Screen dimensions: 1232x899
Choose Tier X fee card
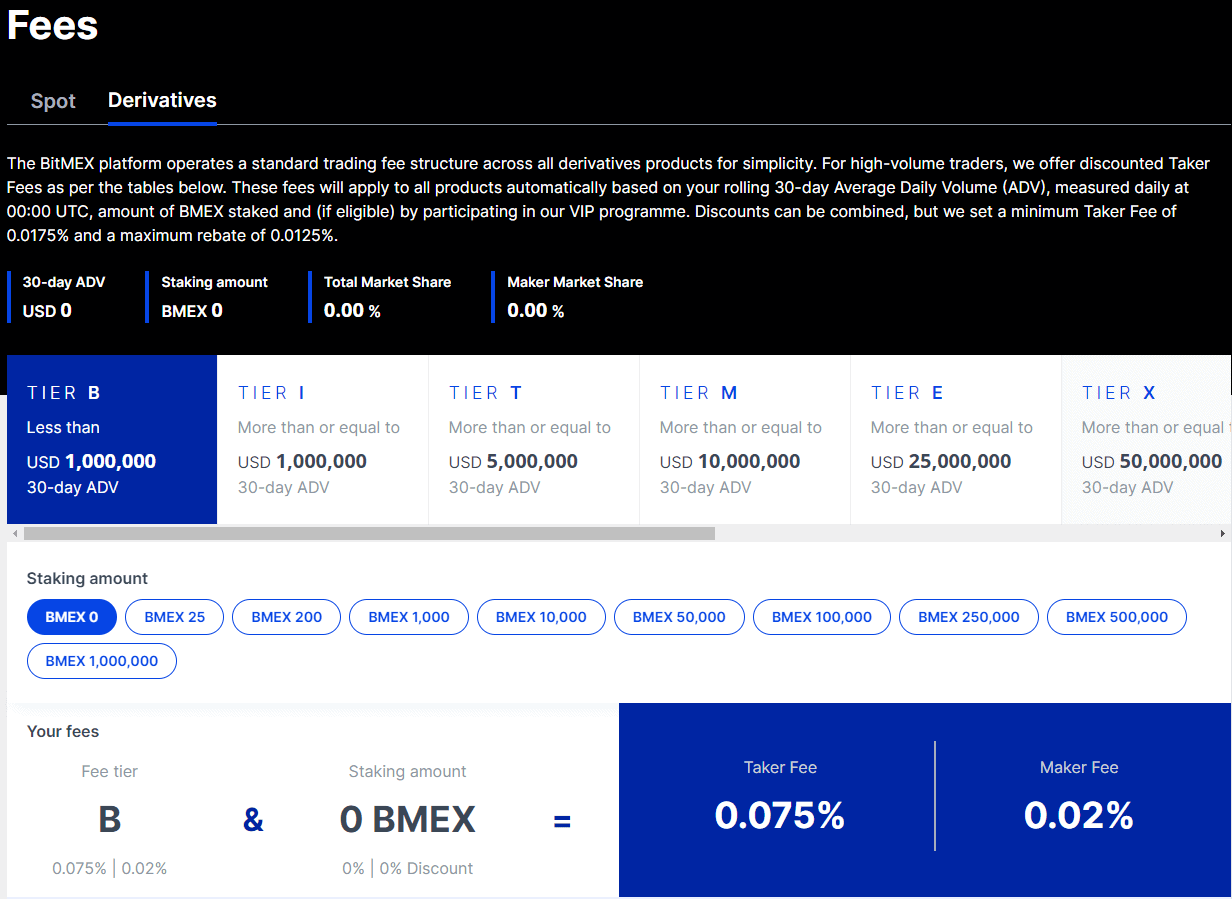1150,440
